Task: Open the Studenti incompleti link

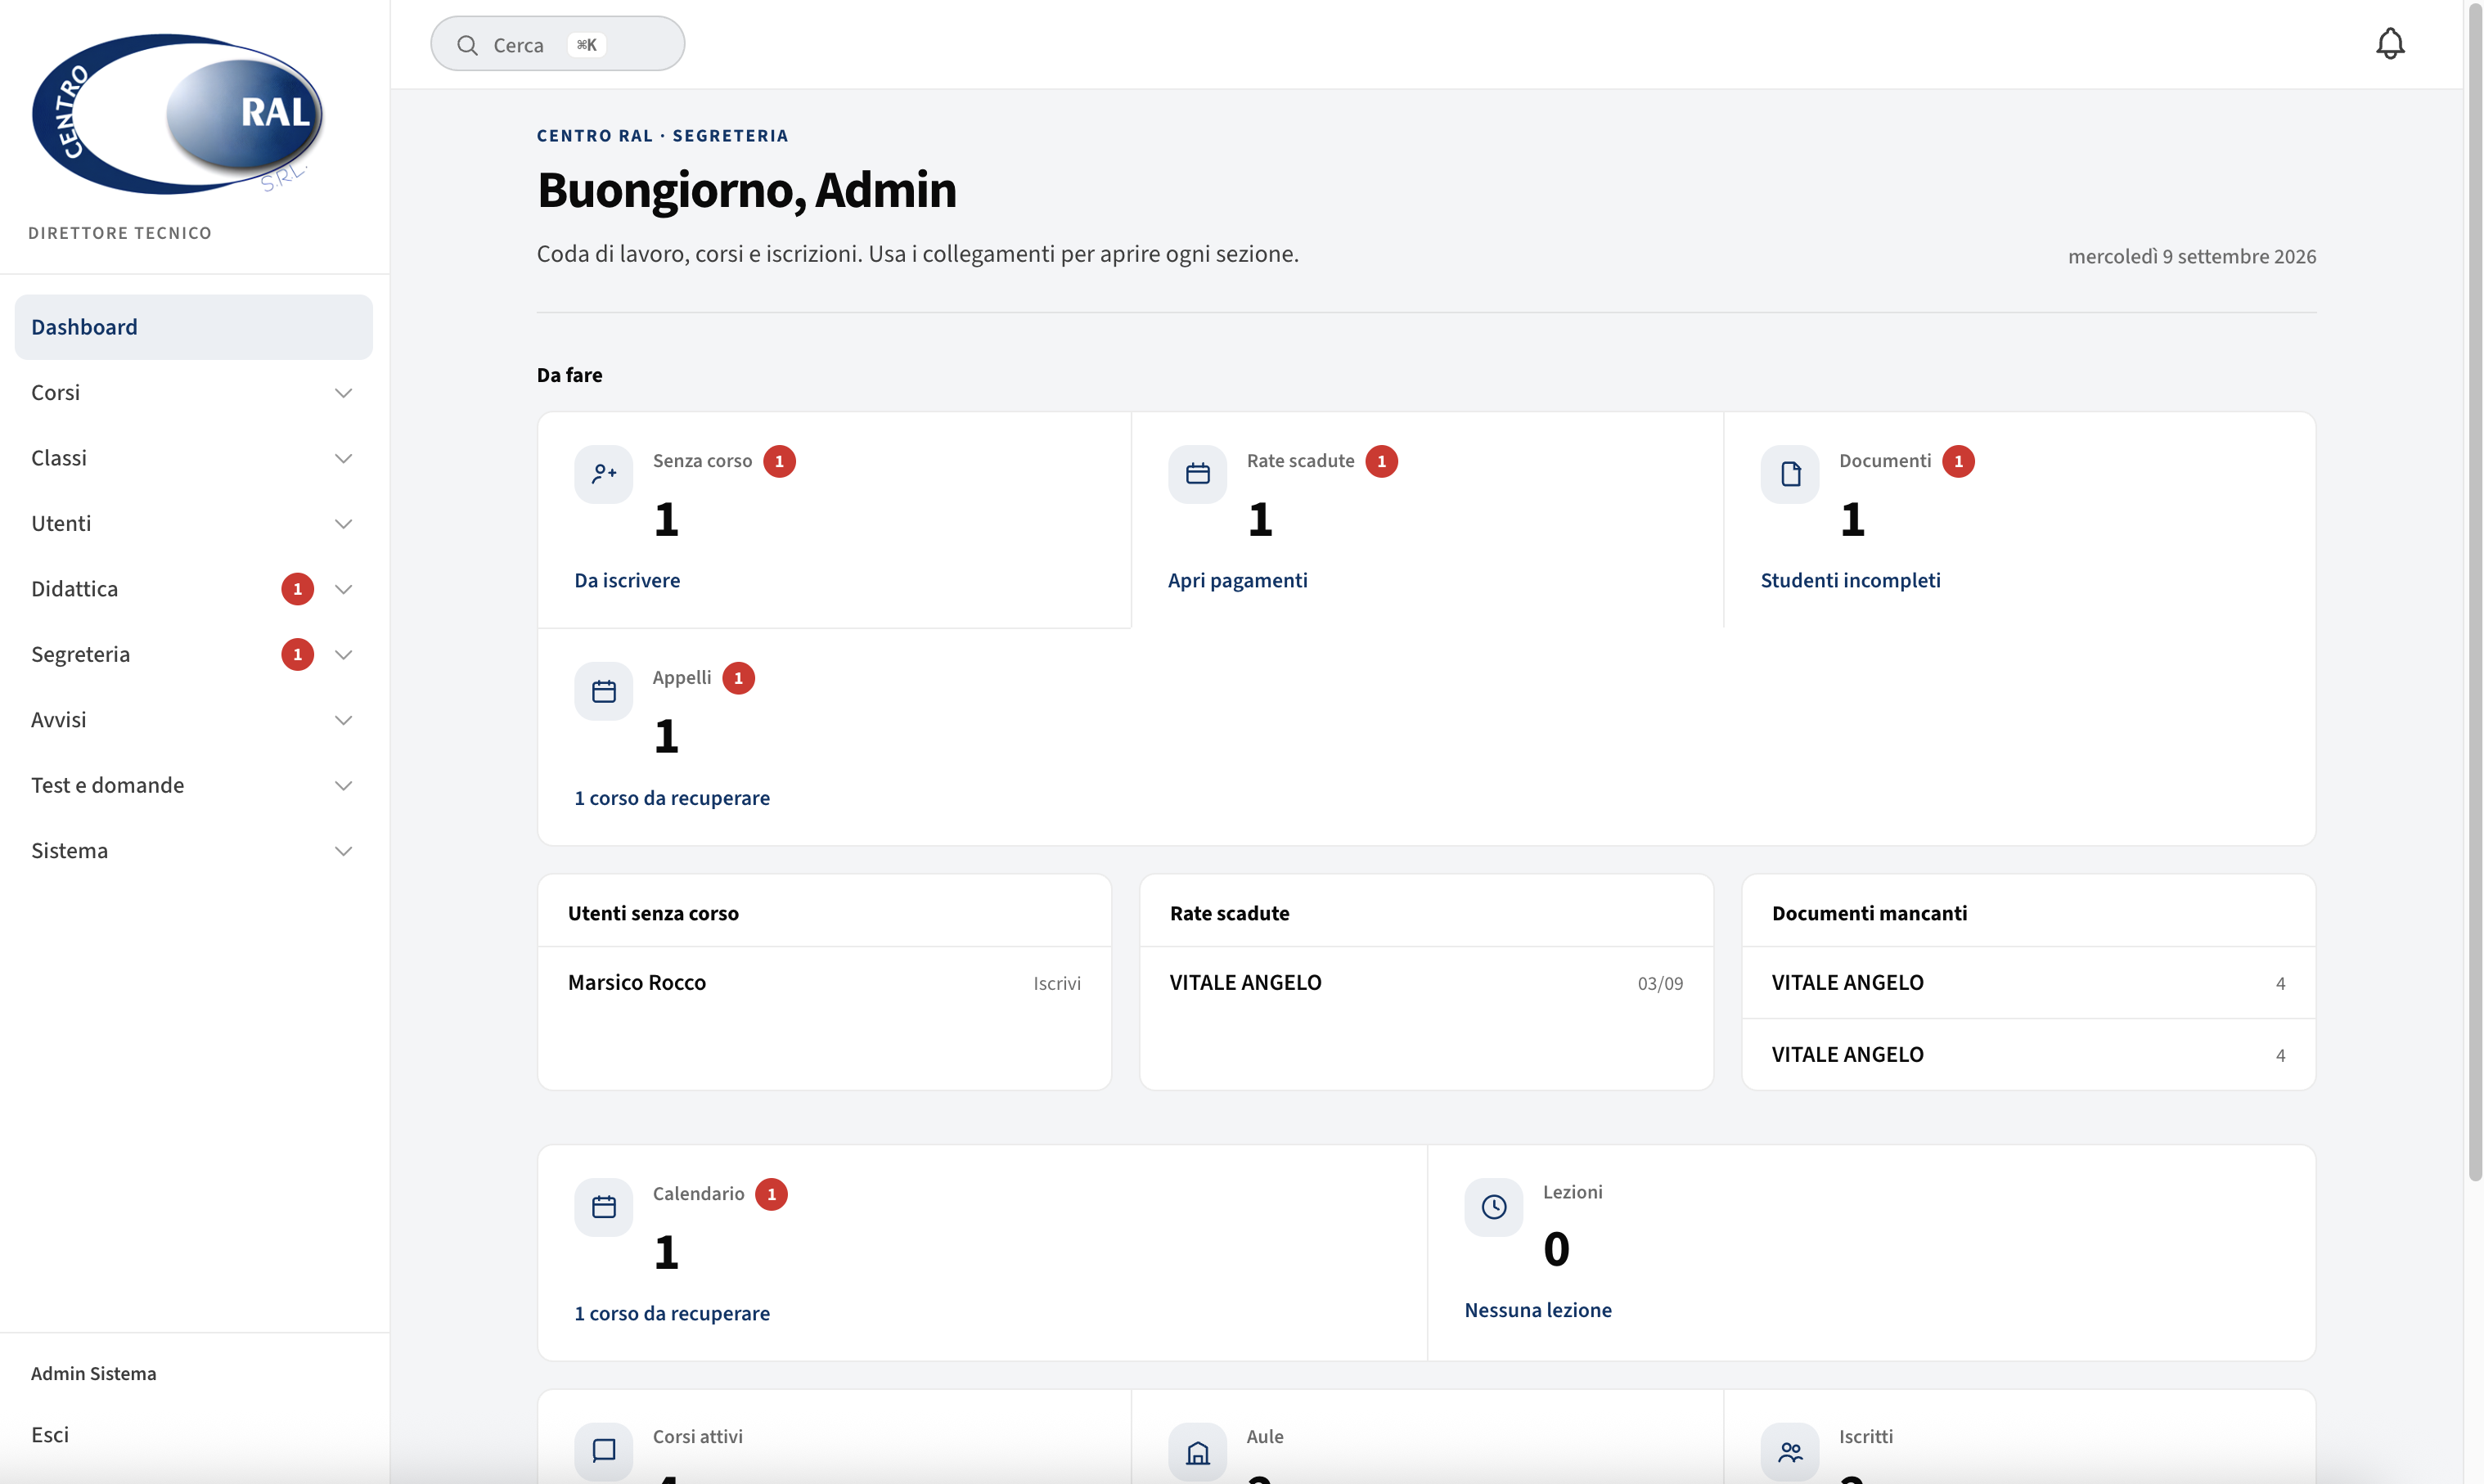Action: pyautogui.click(x=1850, y=580)
